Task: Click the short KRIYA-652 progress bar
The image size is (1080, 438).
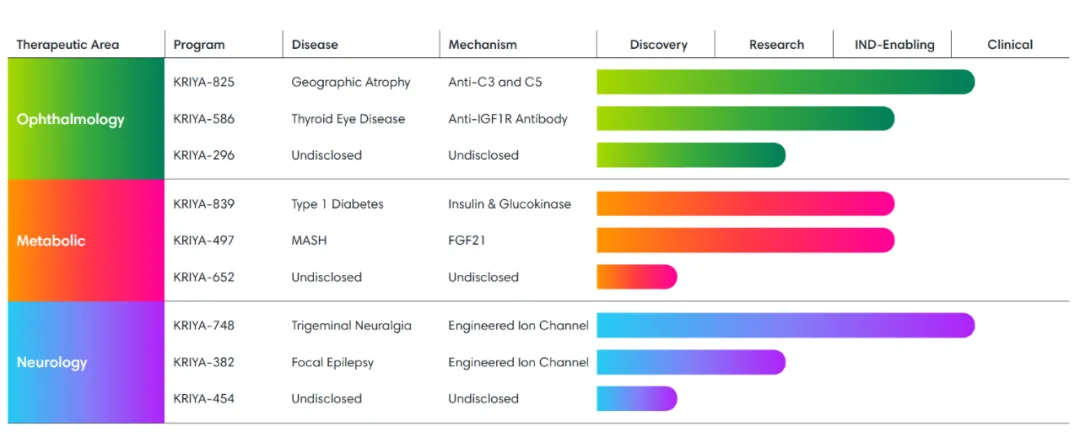Action: click(637, 277)
